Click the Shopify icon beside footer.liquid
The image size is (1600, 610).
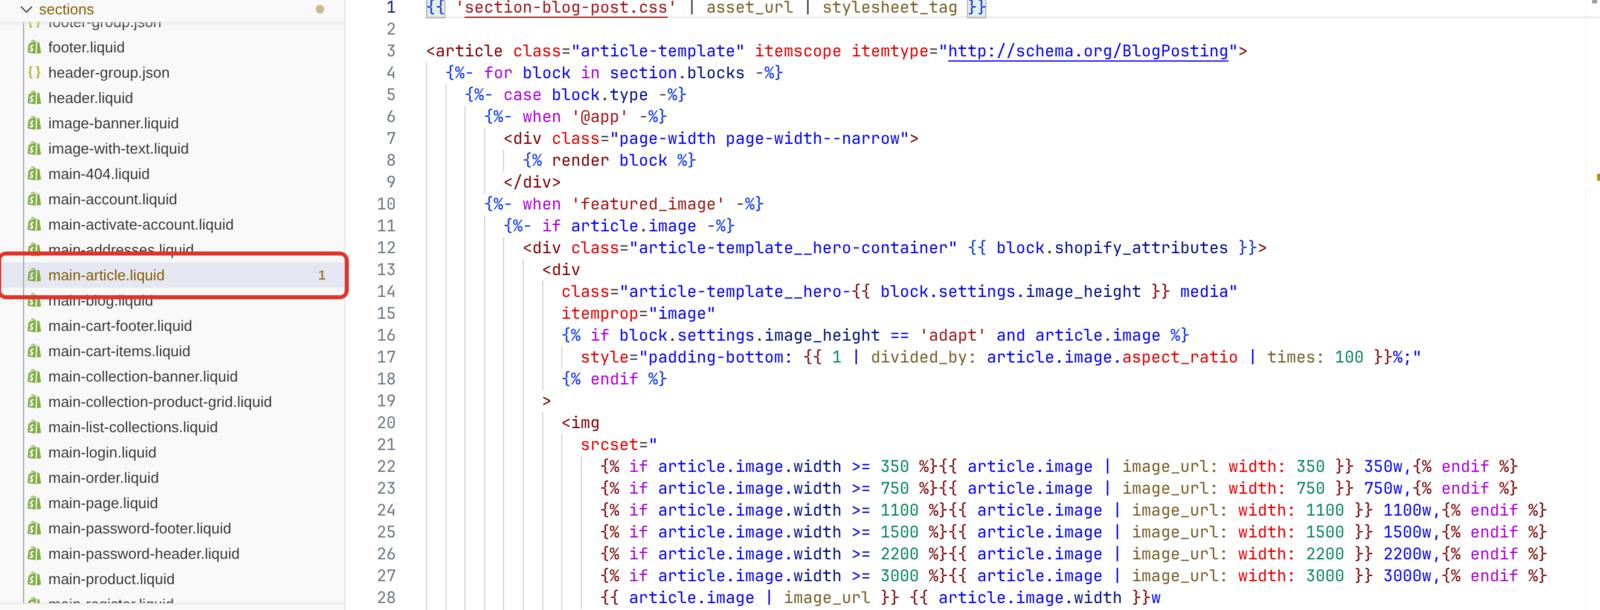coord(34,47)
